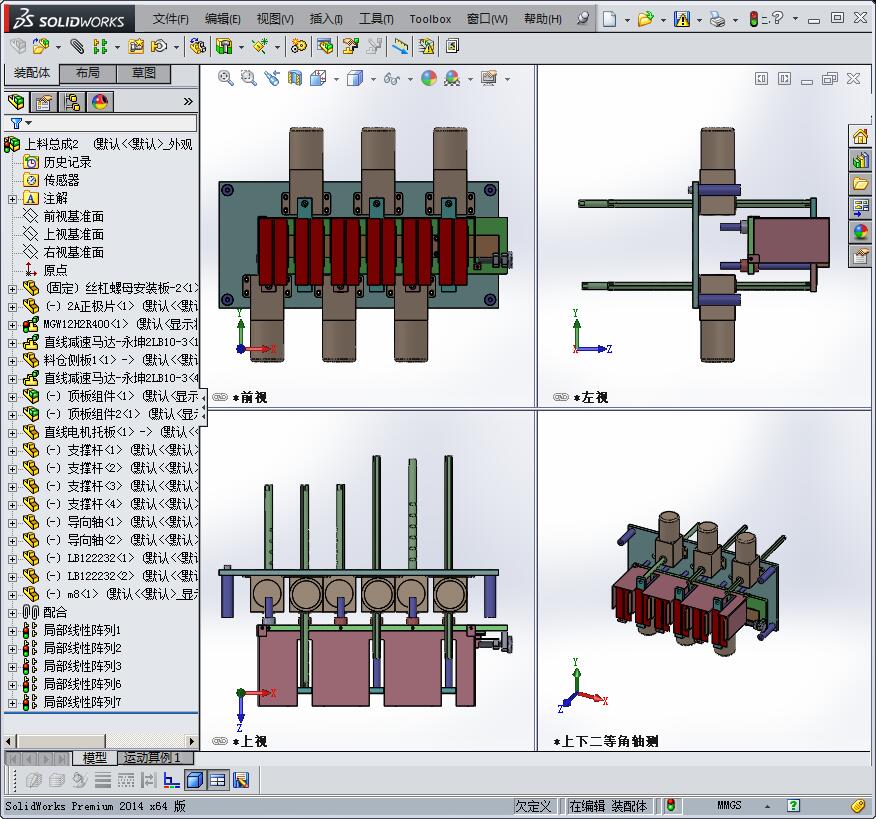Click the Apply Scene icon
Image resolution: width=876 pixels, height=819 pixels.
452,78
